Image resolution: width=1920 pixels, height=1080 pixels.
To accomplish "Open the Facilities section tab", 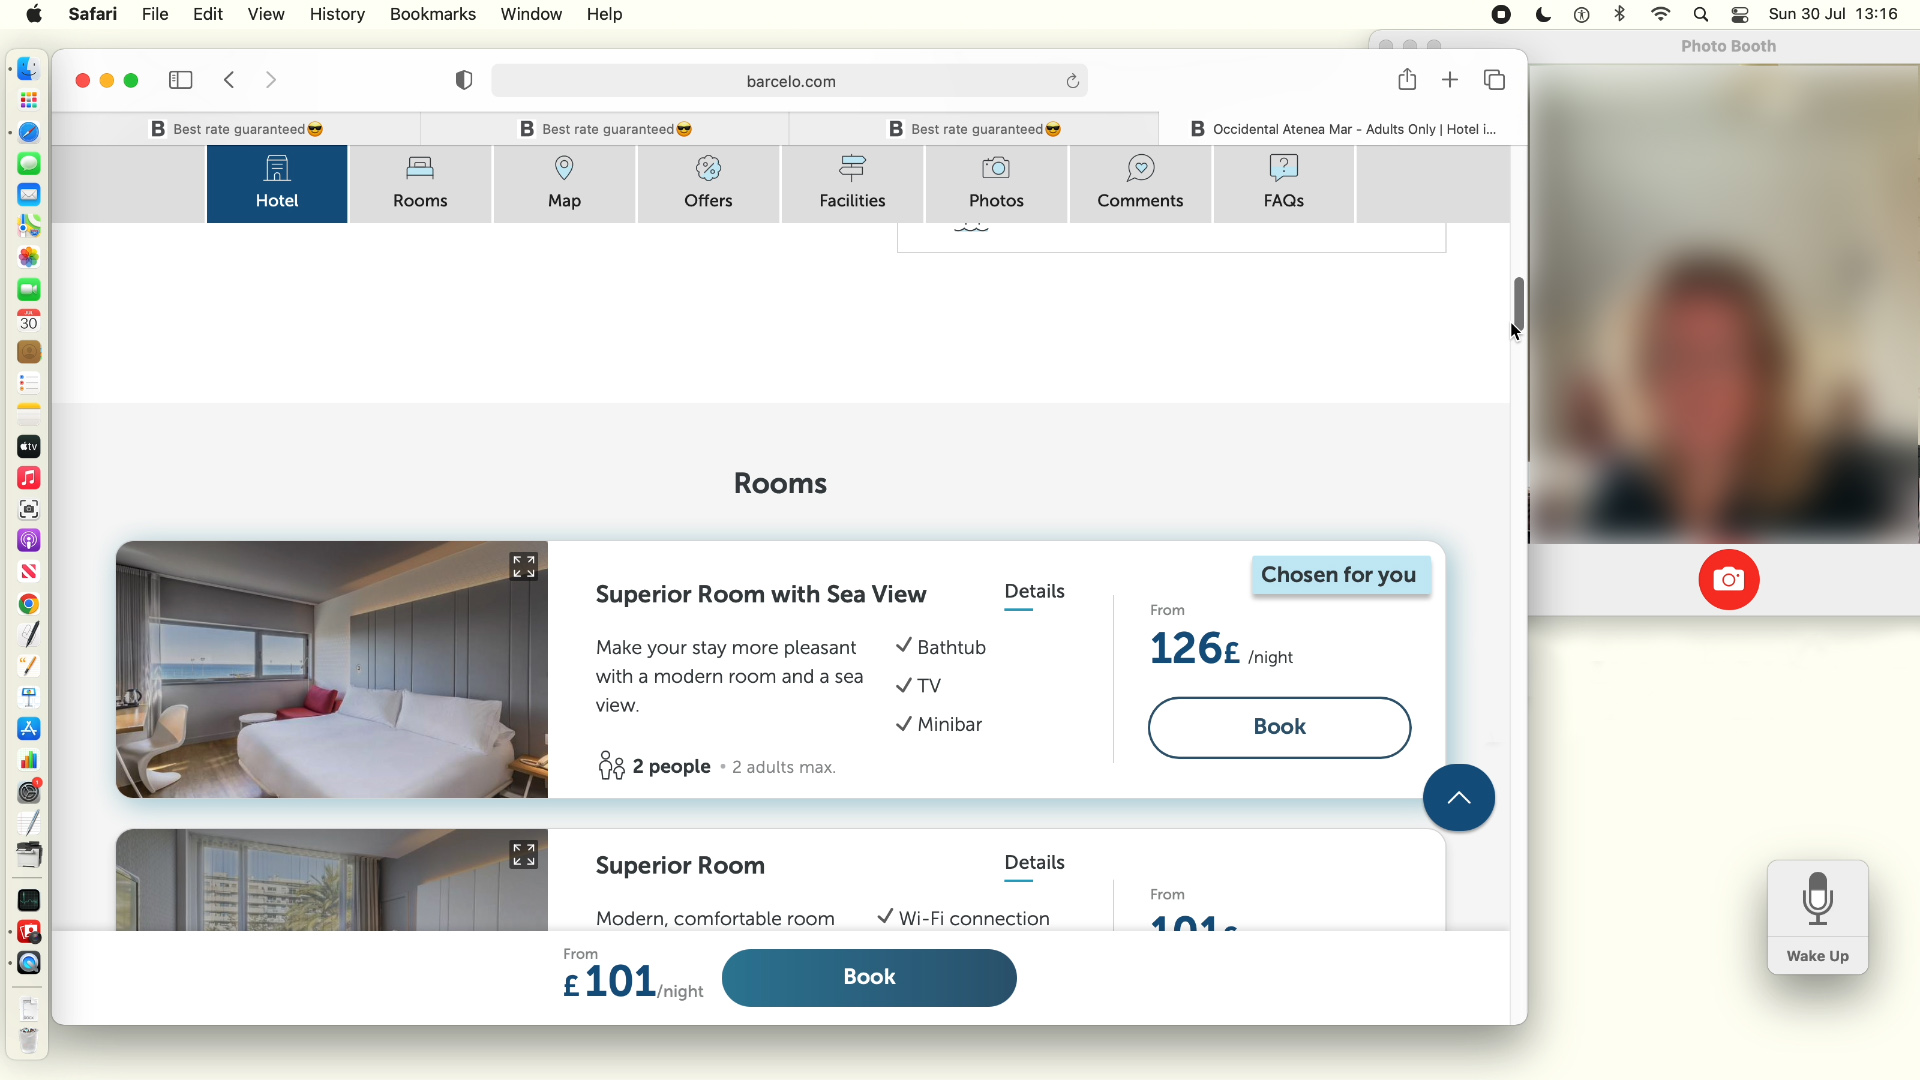I will click(852, 184).
